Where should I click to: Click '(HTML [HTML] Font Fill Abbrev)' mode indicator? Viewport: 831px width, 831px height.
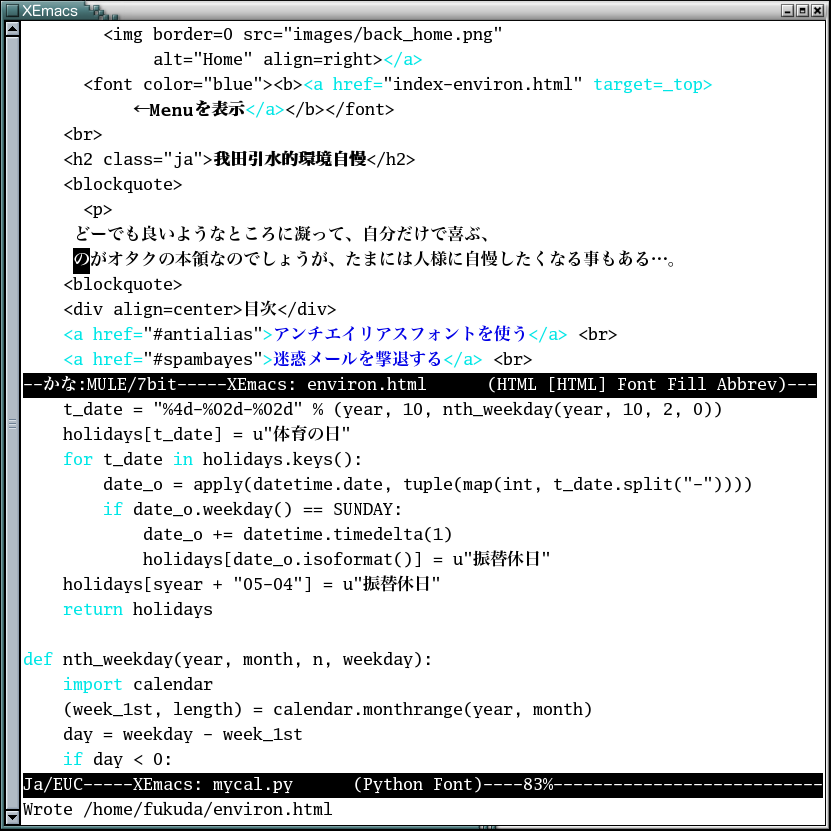[x=636, y=384]
